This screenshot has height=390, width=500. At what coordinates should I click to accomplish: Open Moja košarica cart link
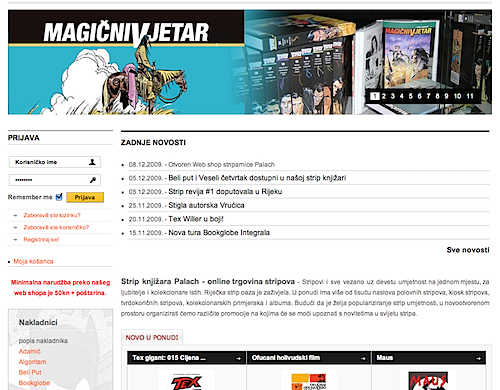point(33,261)
